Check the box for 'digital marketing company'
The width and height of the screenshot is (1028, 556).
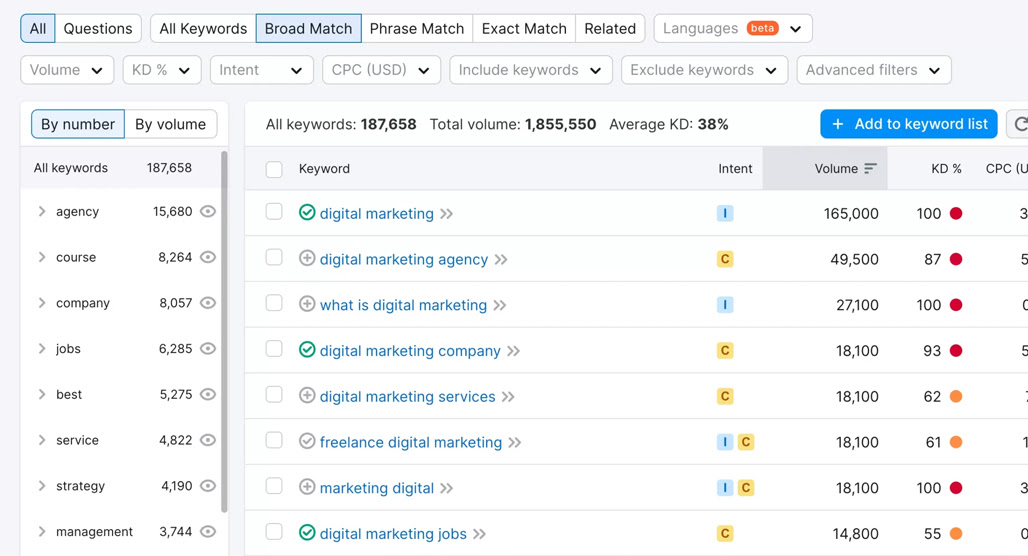tap(274, 349)
